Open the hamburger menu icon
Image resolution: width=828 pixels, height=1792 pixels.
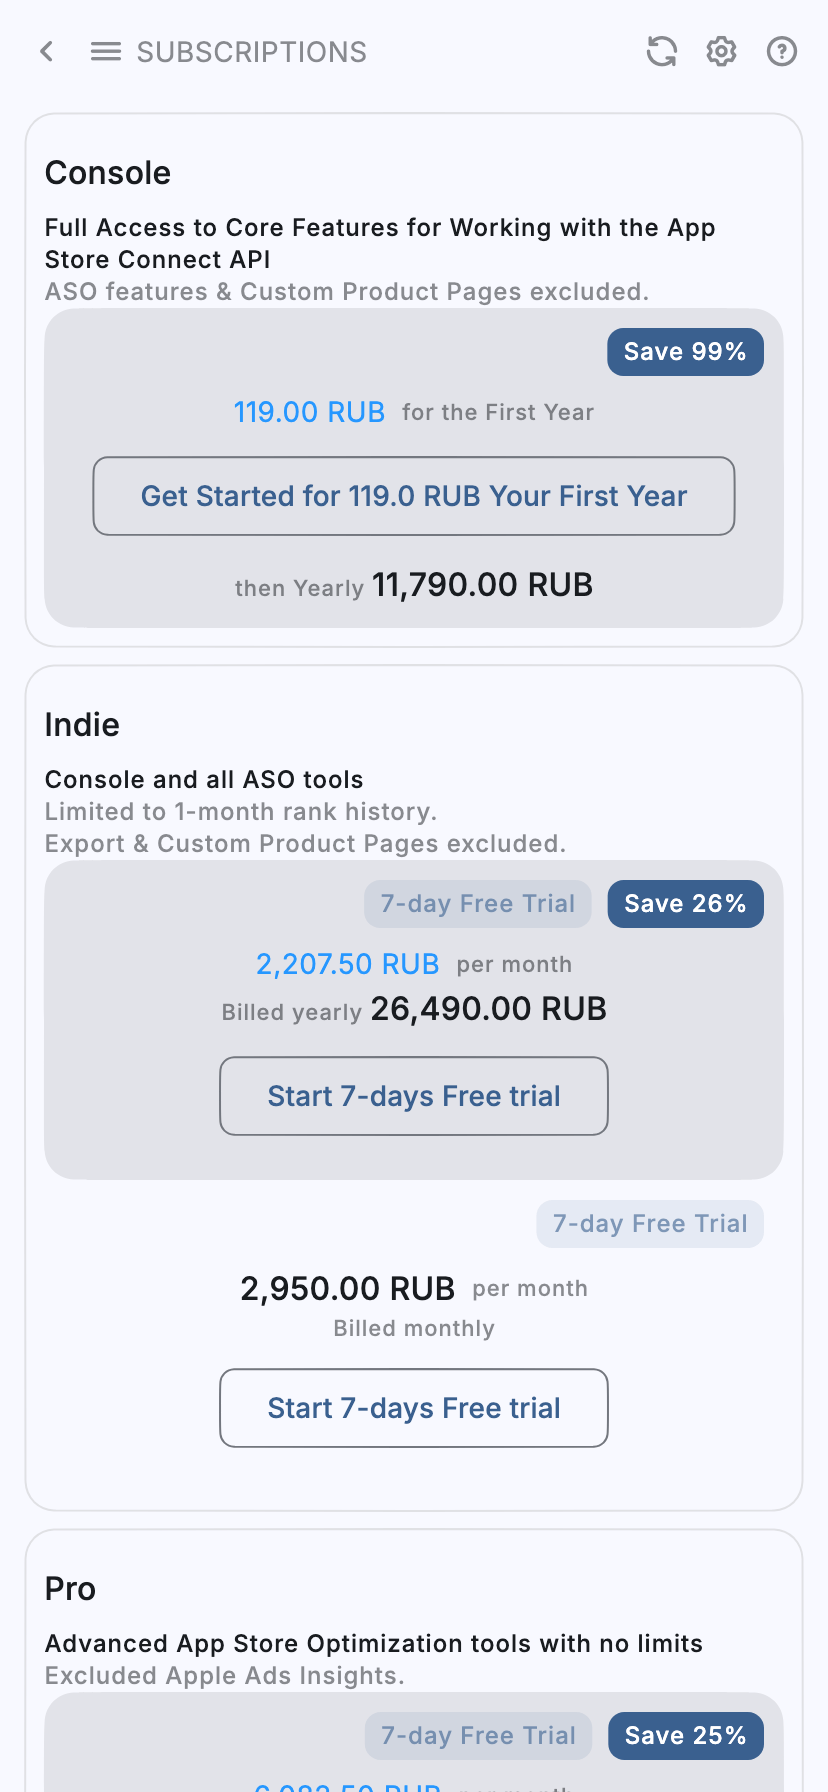pos(106,51)
